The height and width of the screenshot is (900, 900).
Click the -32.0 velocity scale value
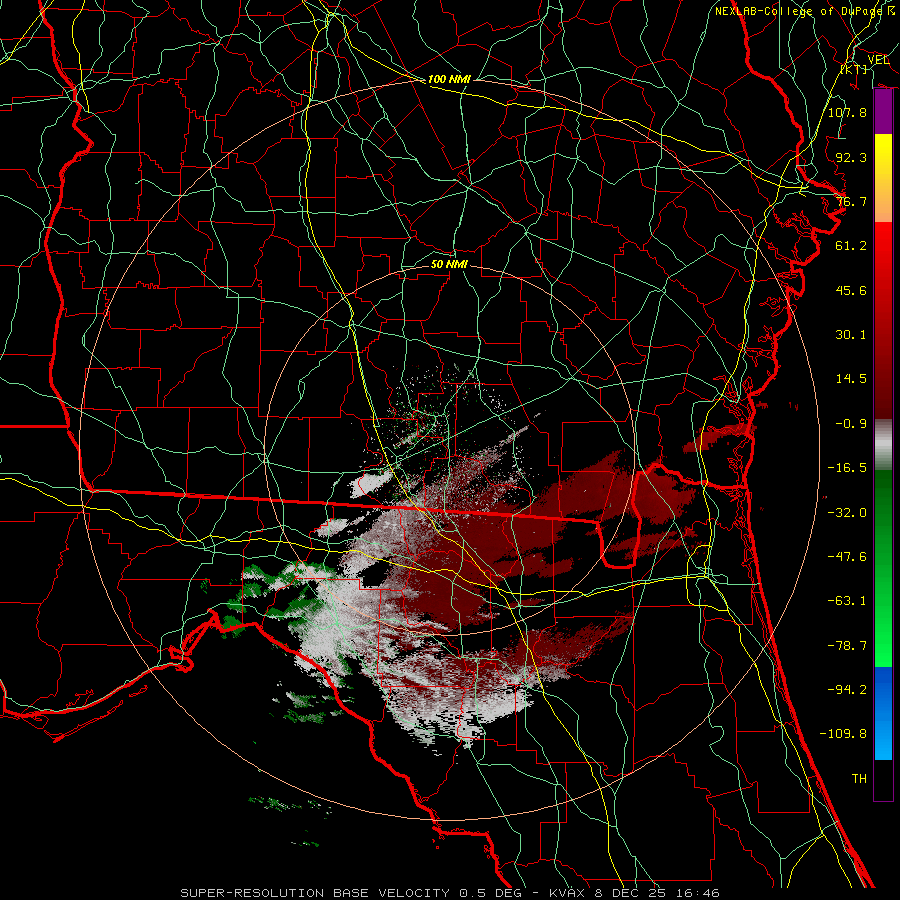[x=847, y=512]
